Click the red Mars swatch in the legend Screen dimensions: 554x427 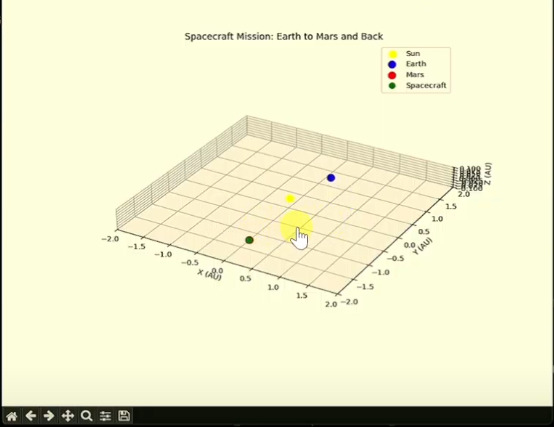click(x=392, y=75)
